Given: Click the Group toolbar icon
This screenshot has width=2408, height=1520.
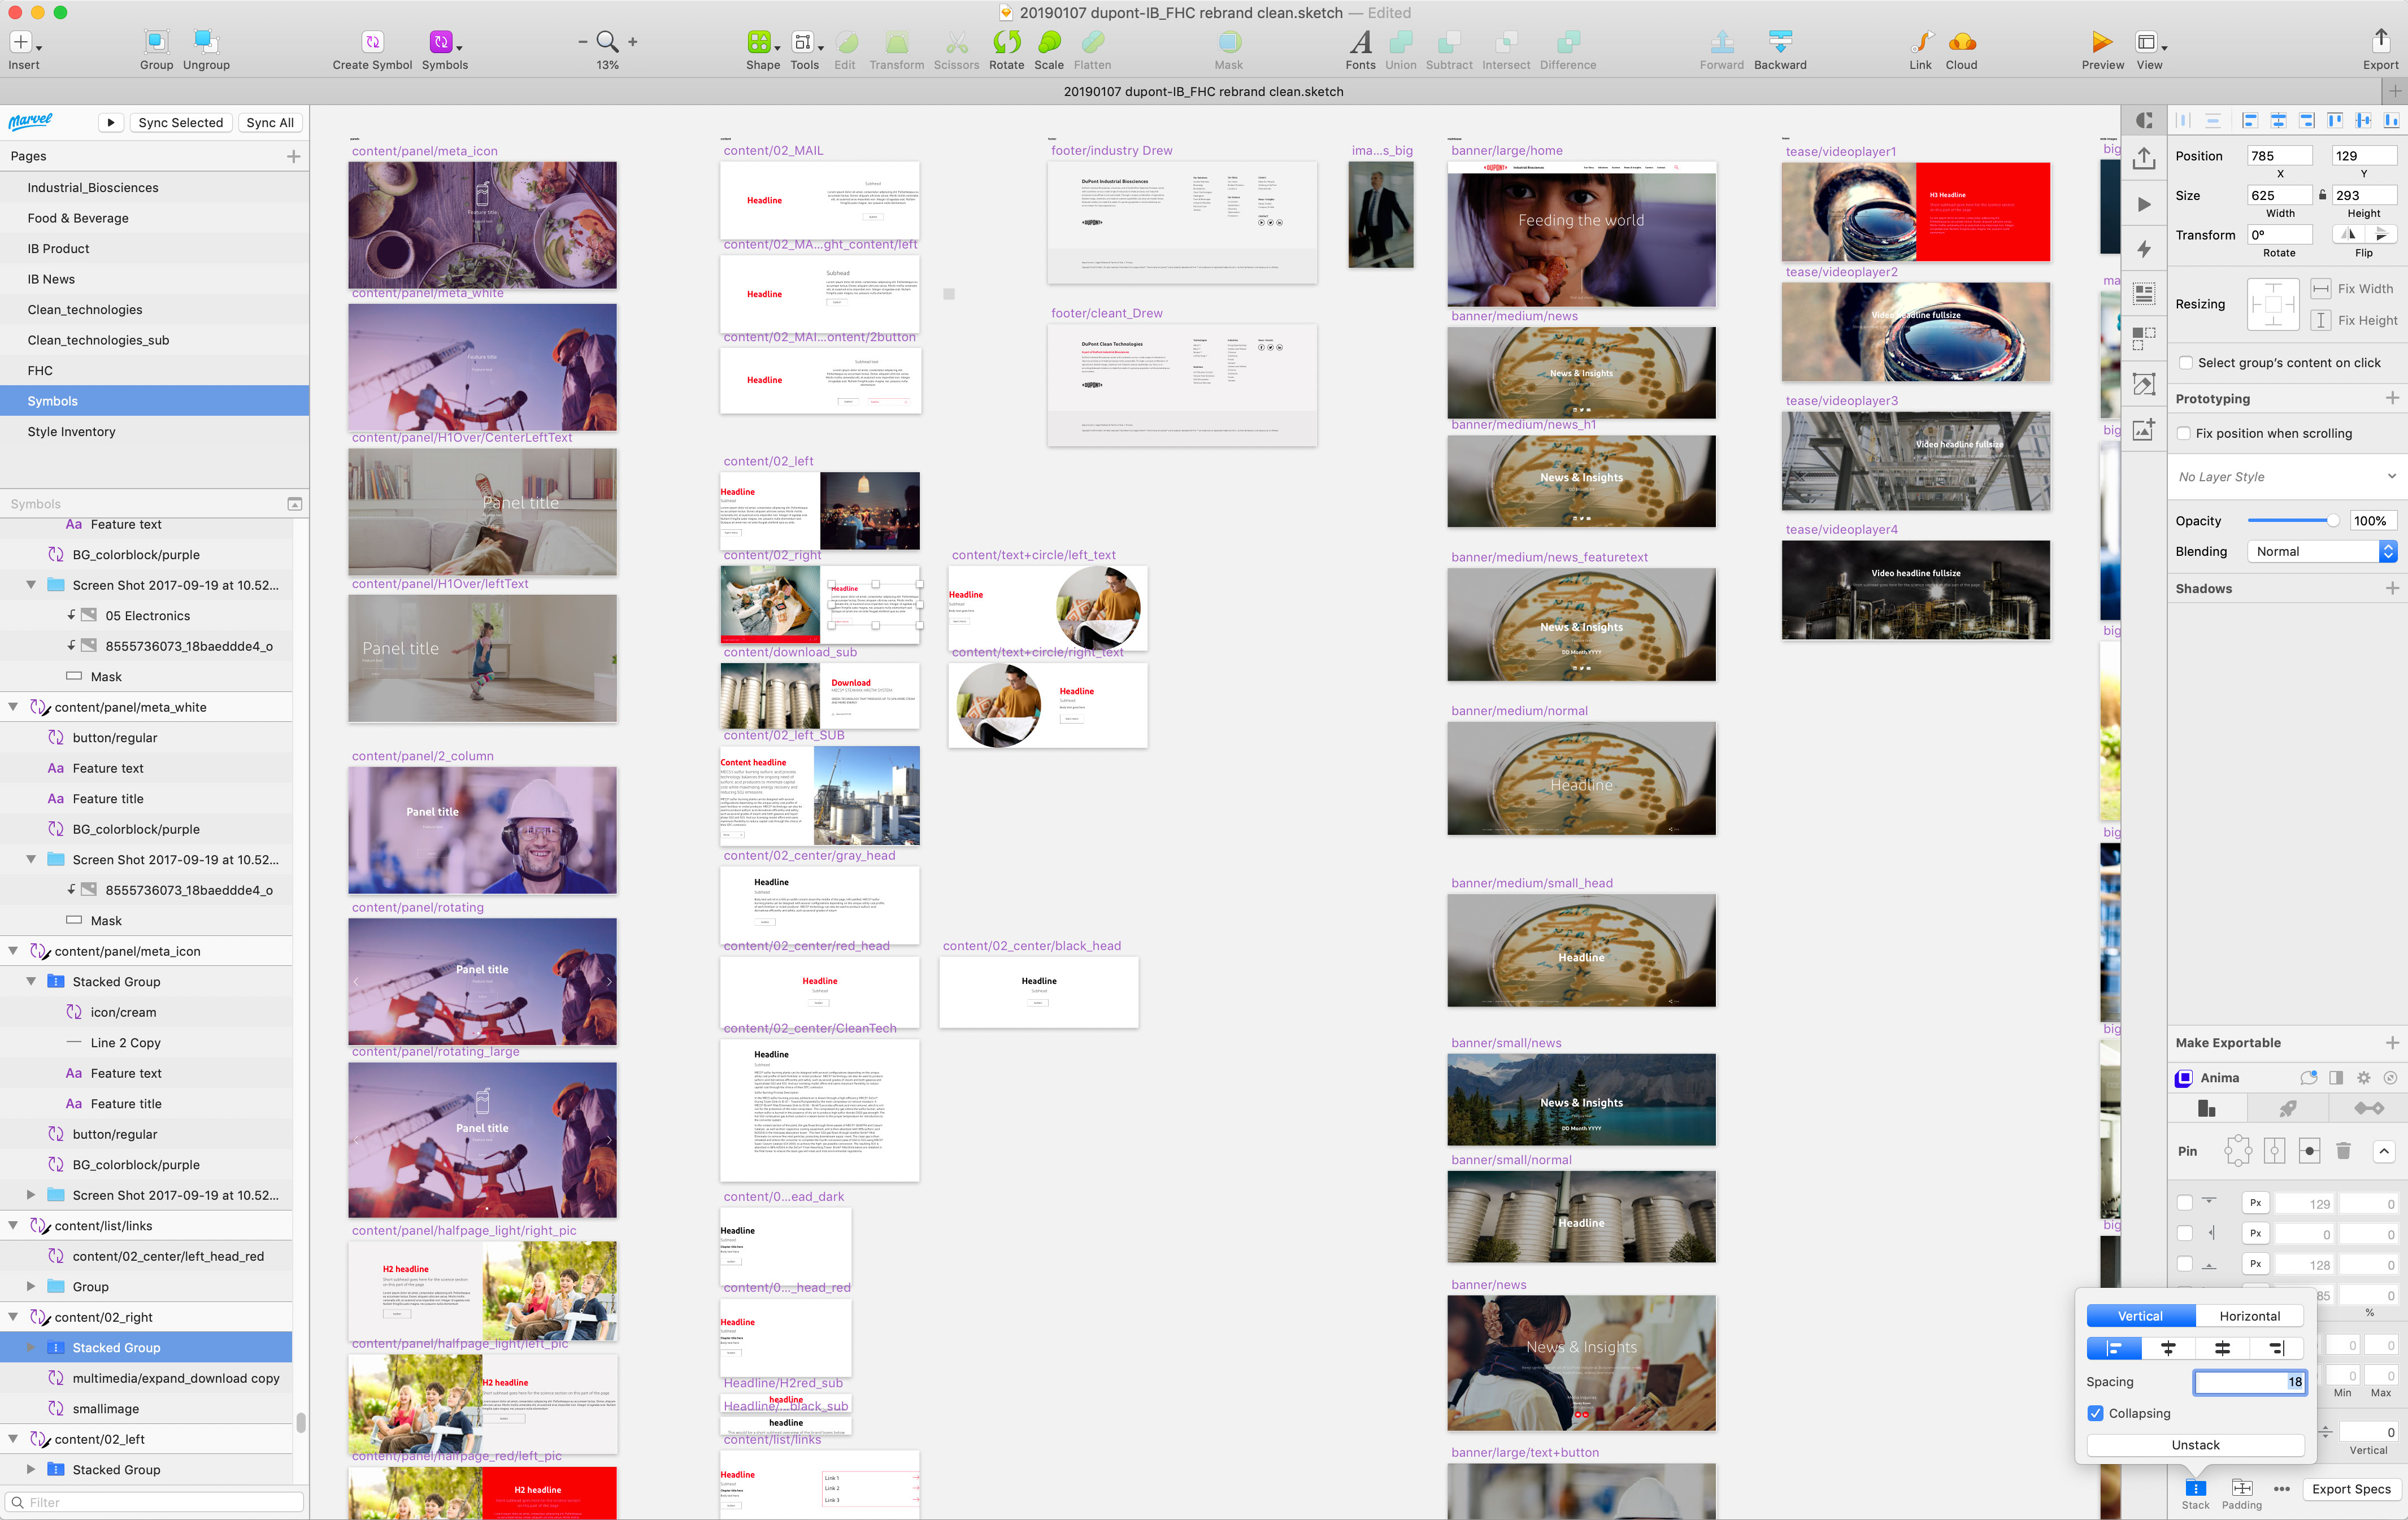Looking at the screenshot, I should [156, 42].
